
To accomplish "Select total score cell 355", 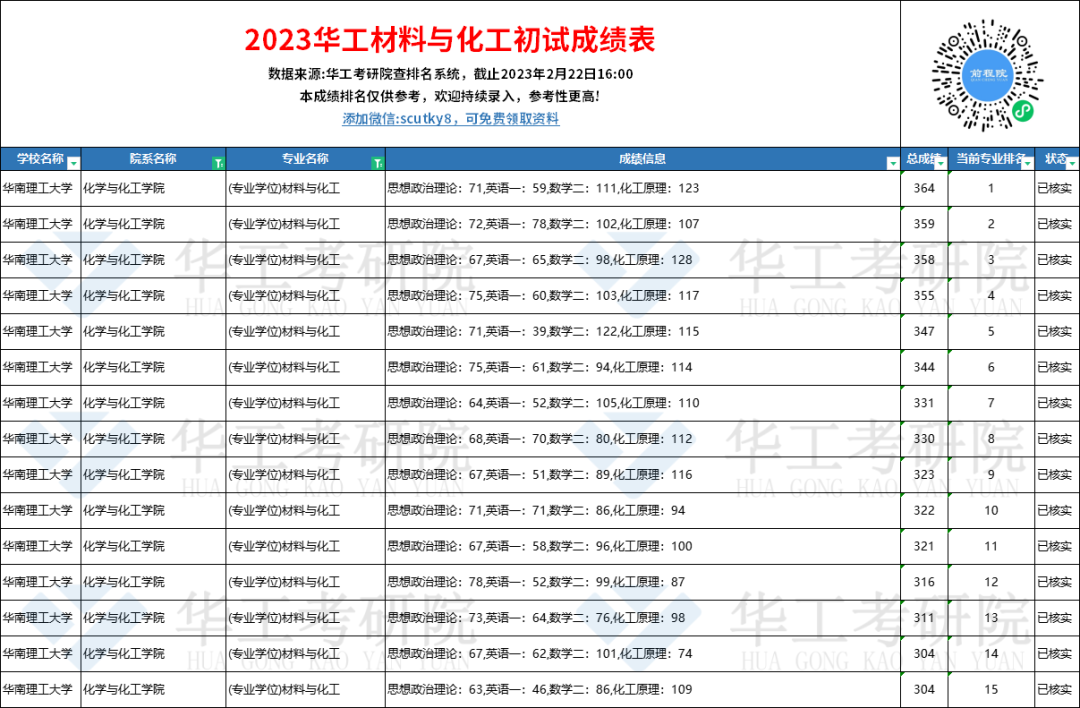I will click(924, 295).
